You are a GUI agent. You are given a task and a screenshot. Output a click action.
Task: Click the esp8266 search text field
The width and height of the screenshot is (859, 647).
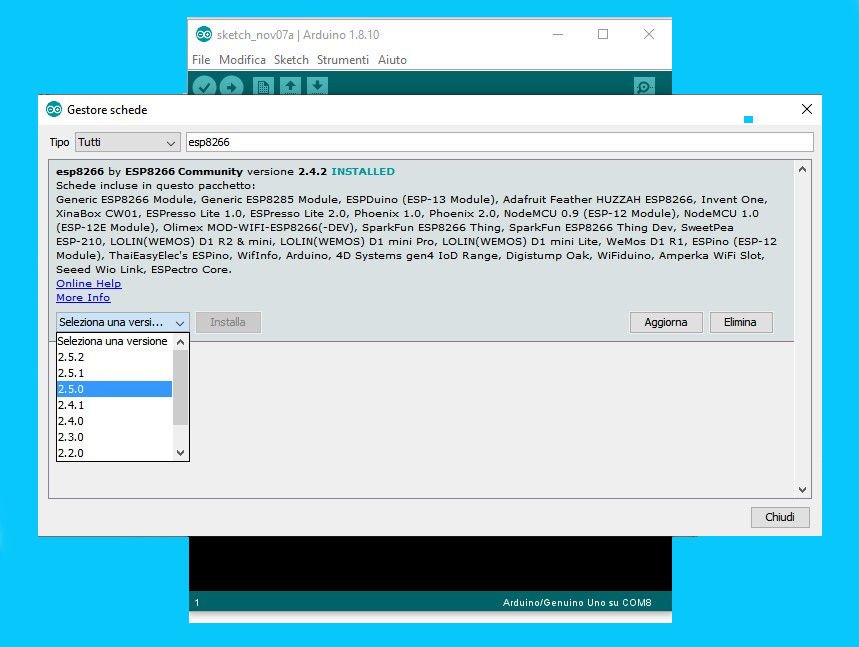(x=498, y=142)
